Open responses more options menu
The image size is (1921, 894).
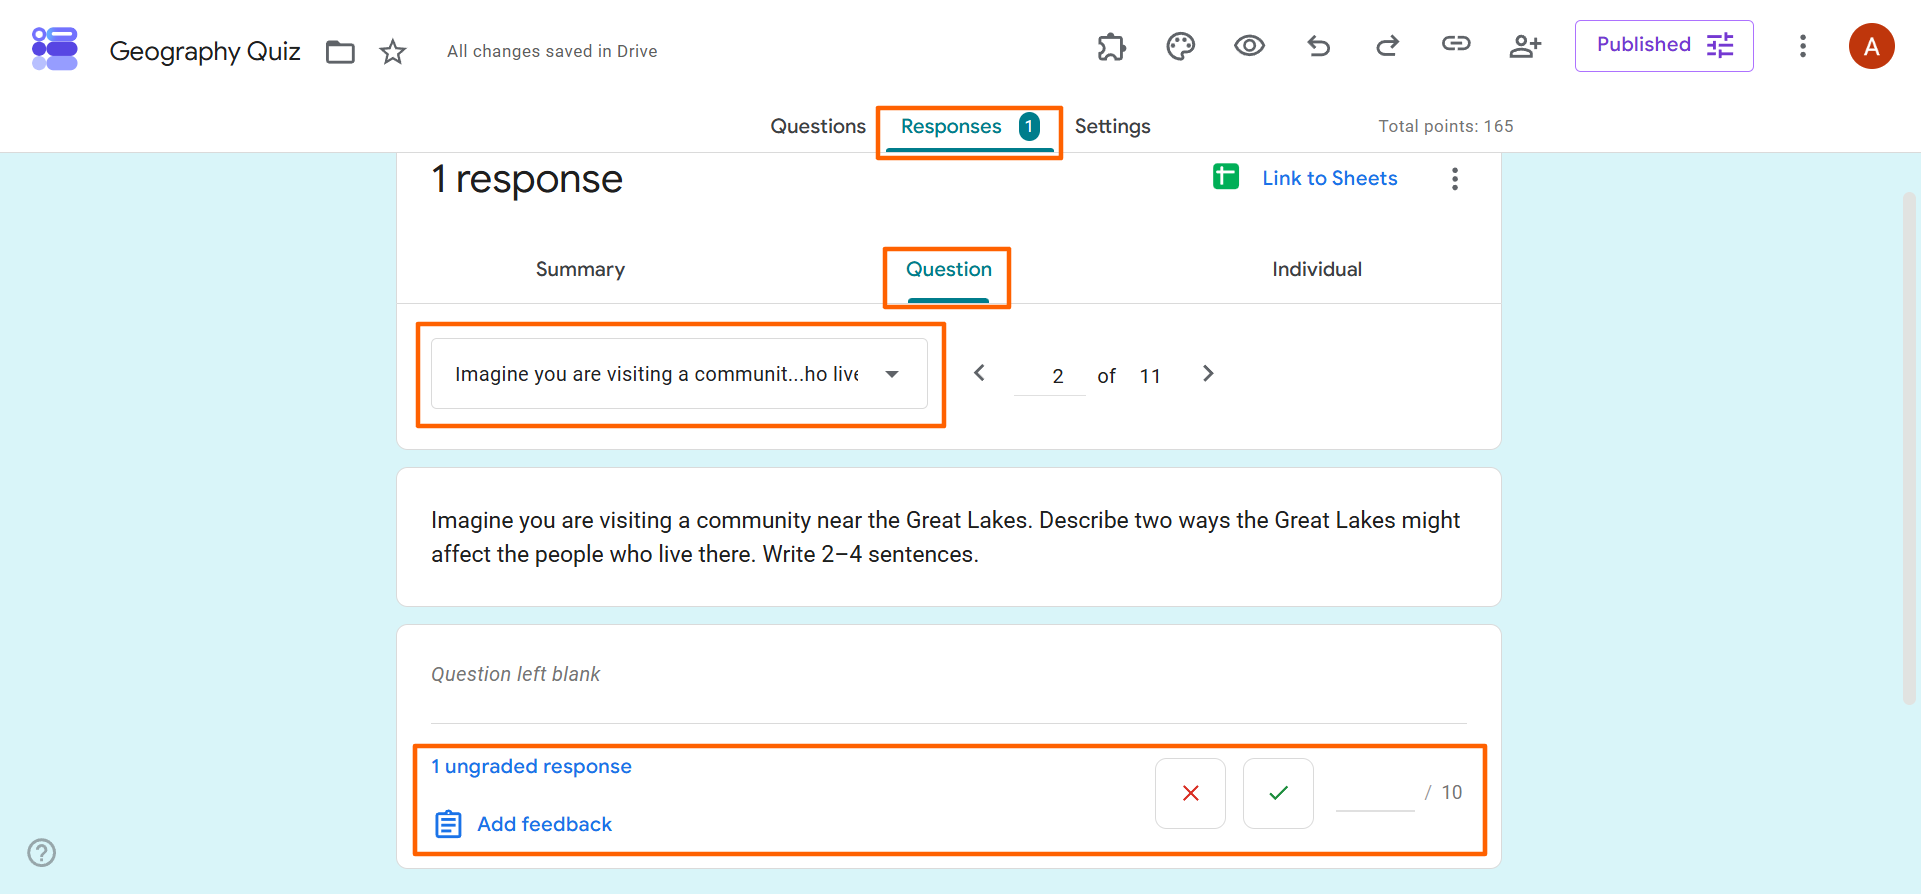click(x=1455, y=179)
